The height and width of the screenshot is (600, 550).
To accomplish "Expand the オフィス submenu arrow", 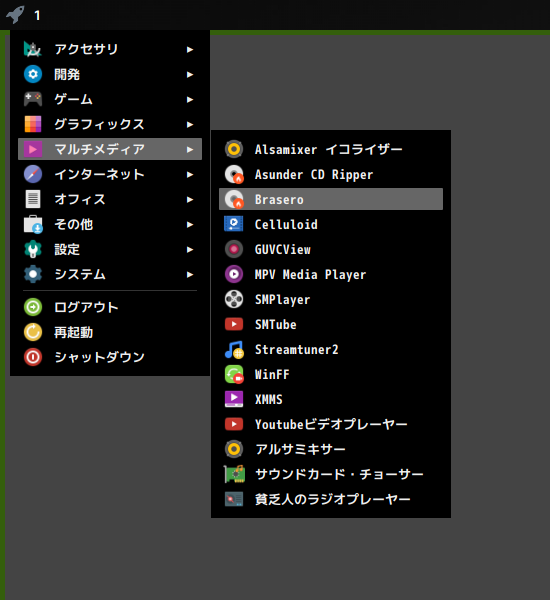I will pos(190,199).
